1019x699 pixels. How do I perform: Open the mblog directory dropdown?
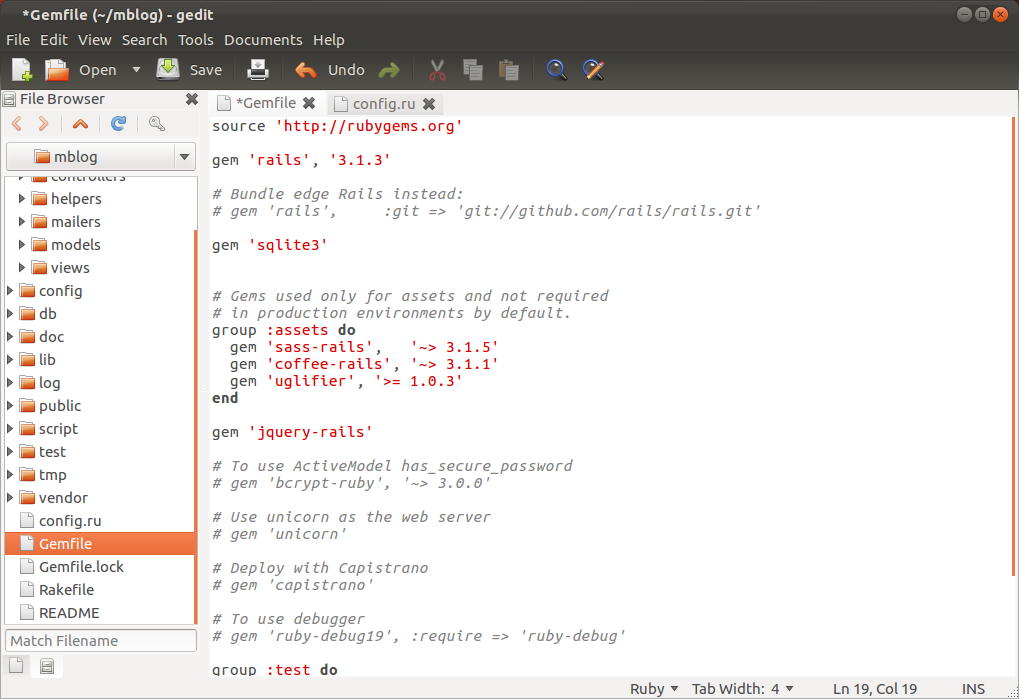[x=184, y=157]
